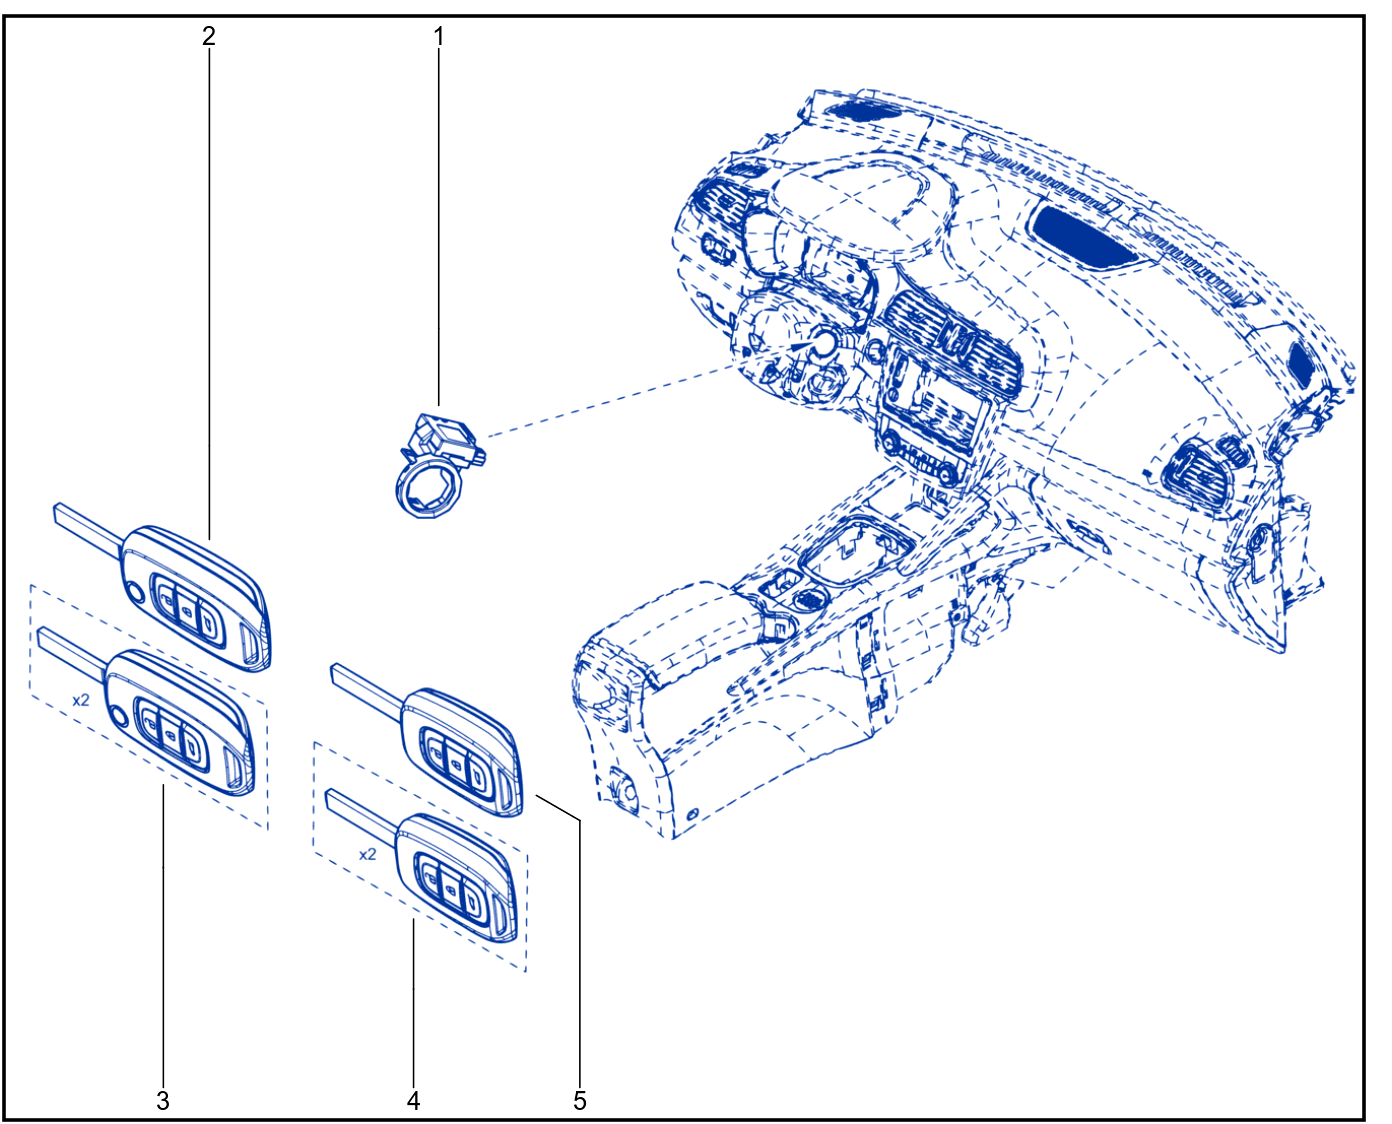
Task: Click callout number 1 above the ignition ring
Action: pyautogui.click(x=438, y=37)
